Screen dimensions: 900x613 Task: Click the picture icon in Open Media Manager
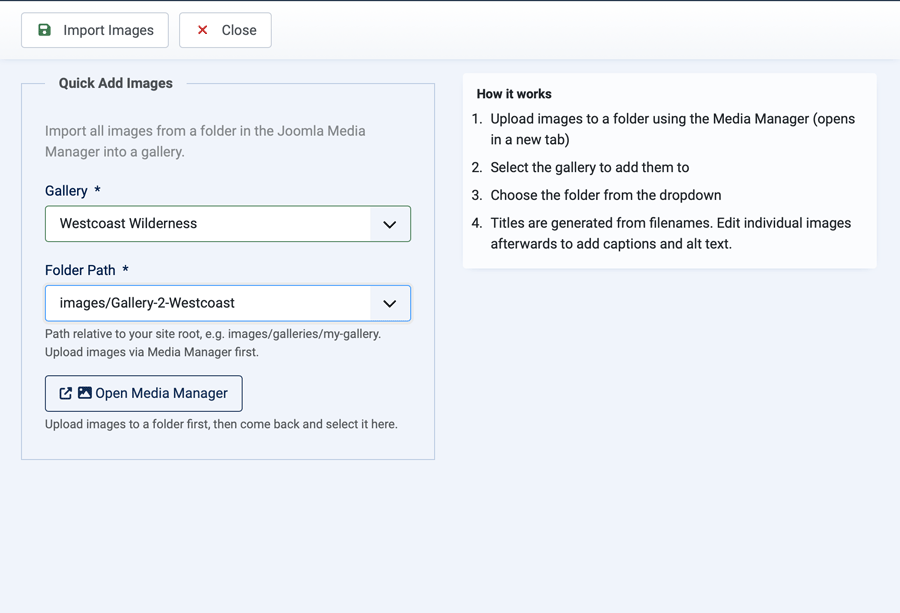pyautogui.click(x=85, y=393)
